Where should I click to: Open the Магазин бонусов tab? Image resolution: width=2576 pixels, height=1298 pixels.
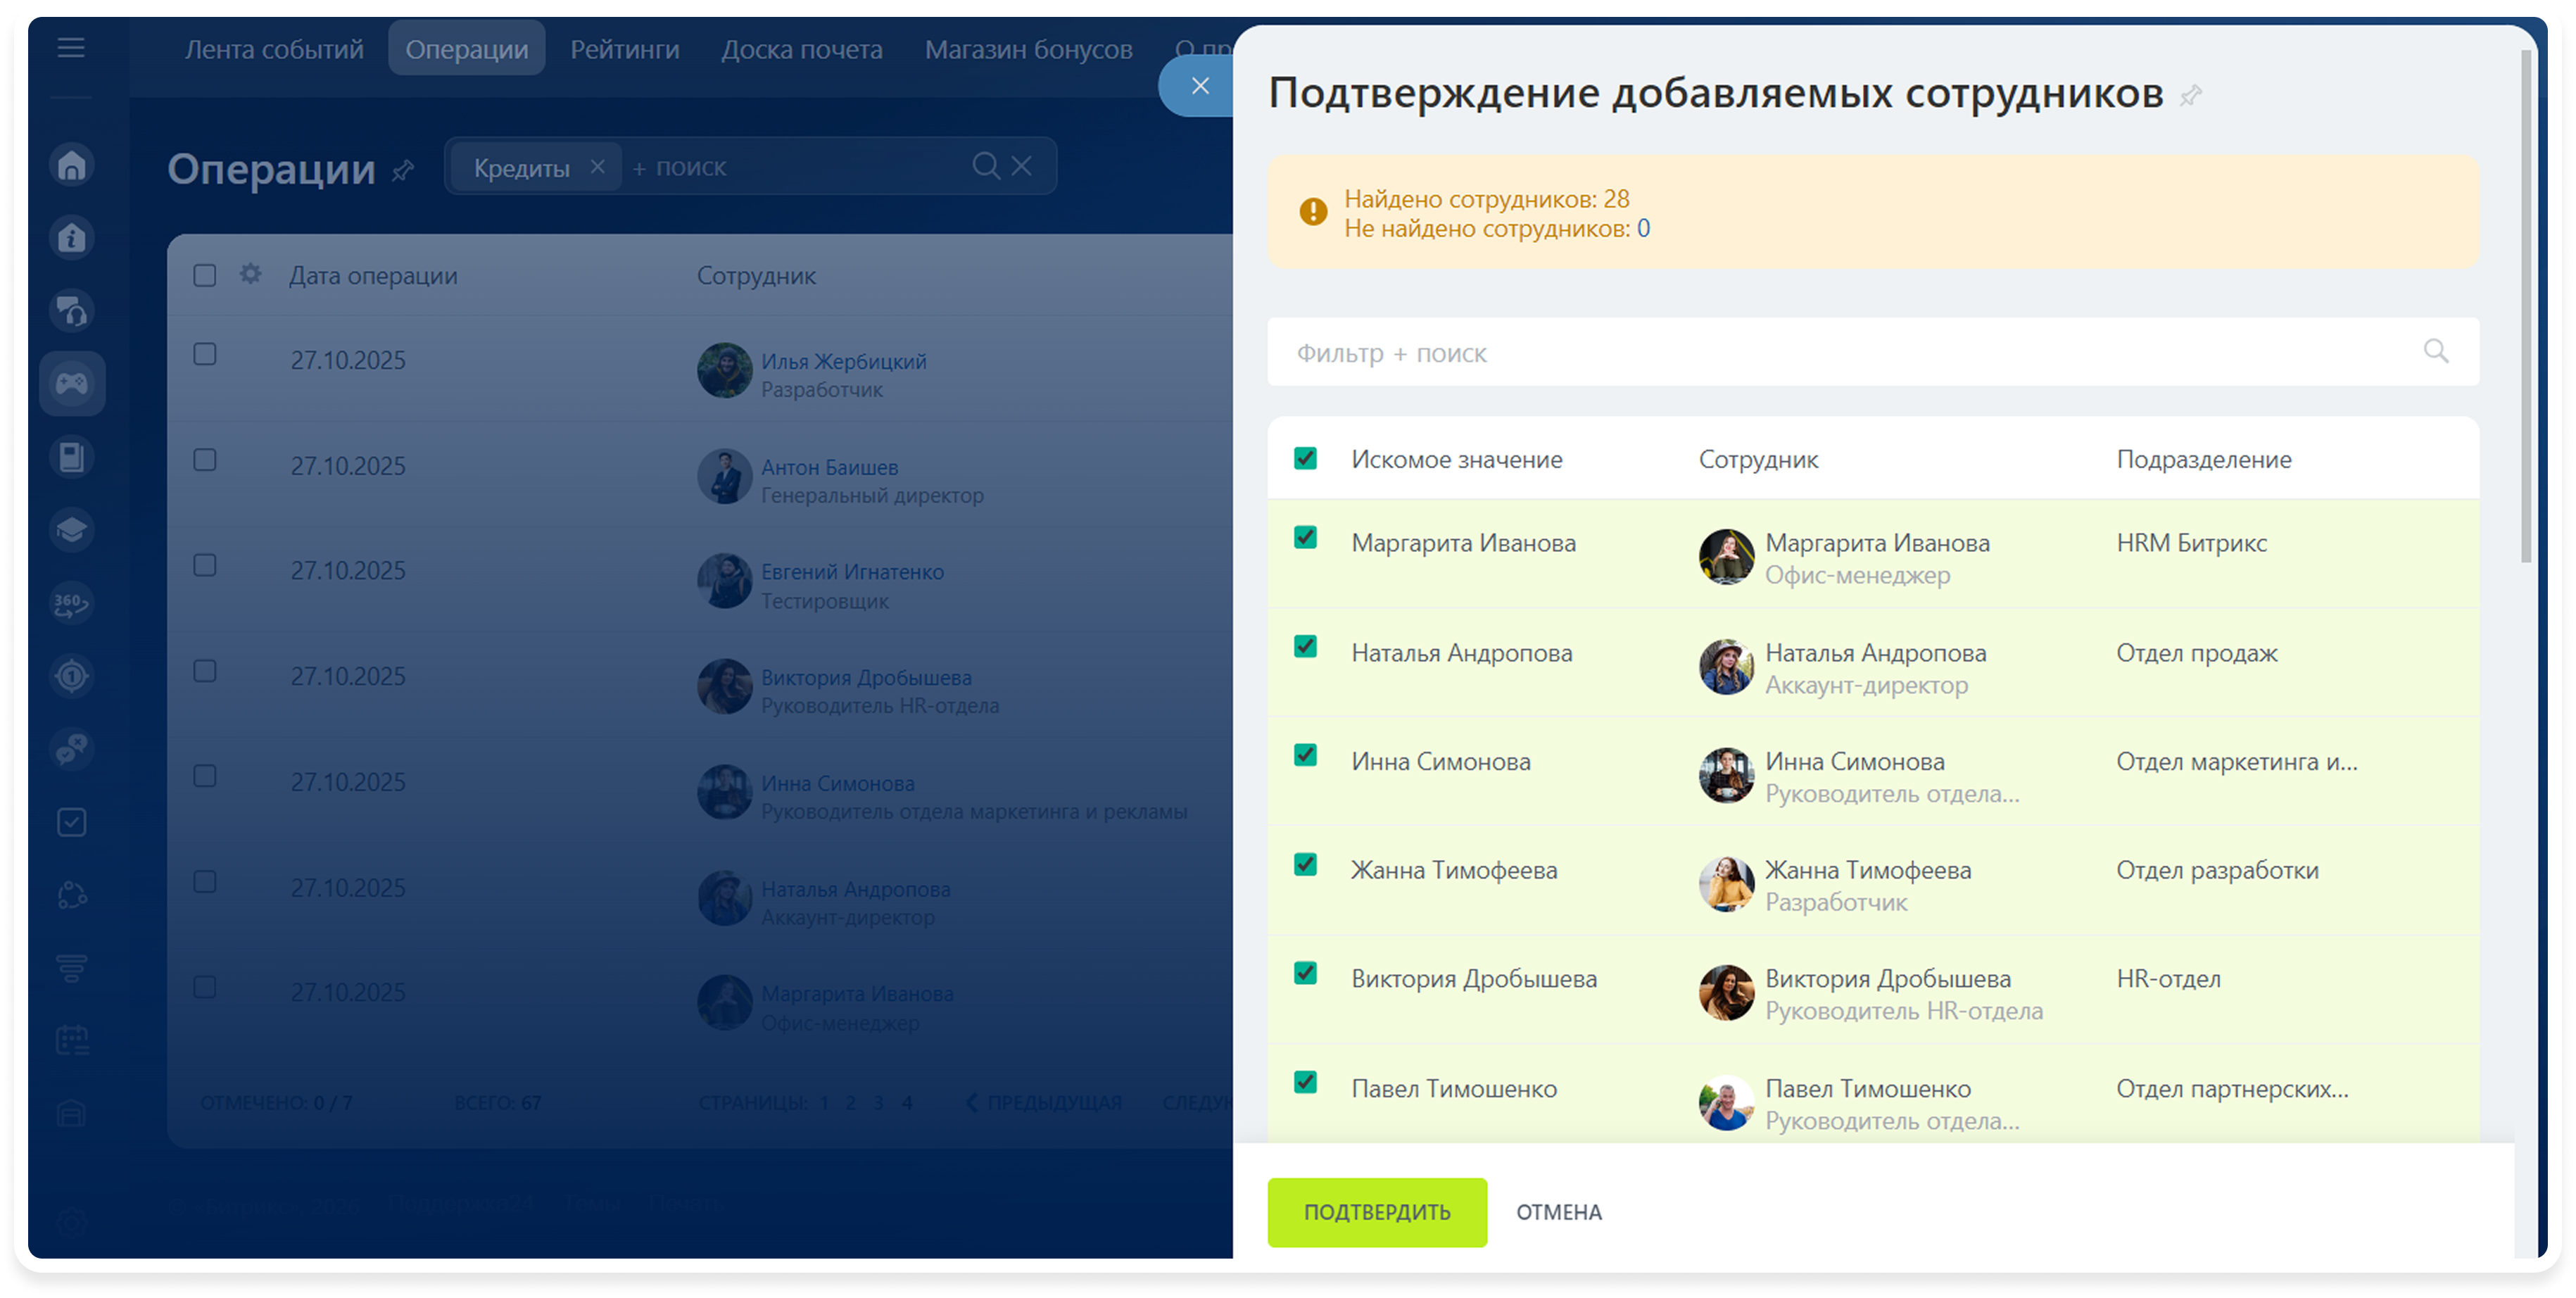tap(1028, 49)
